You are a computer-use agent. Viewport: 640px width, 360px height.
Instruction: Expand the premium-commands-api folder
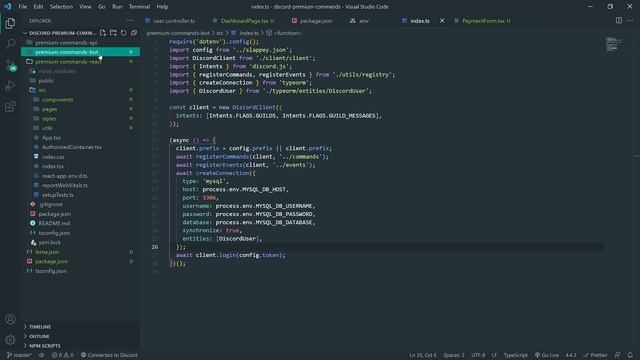81,42
